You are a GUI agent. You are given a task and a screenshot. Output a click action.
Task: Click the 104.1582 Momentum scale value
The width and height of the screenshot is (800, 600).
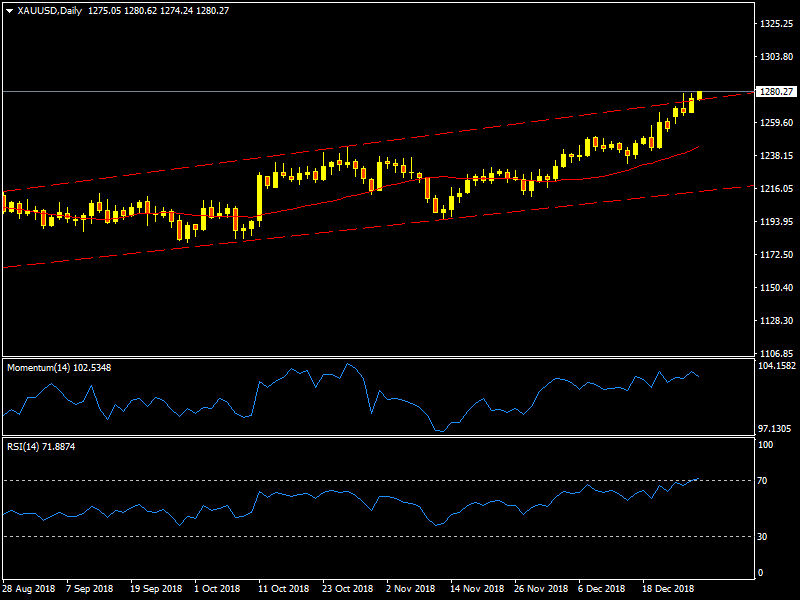[x=776, y=366]
